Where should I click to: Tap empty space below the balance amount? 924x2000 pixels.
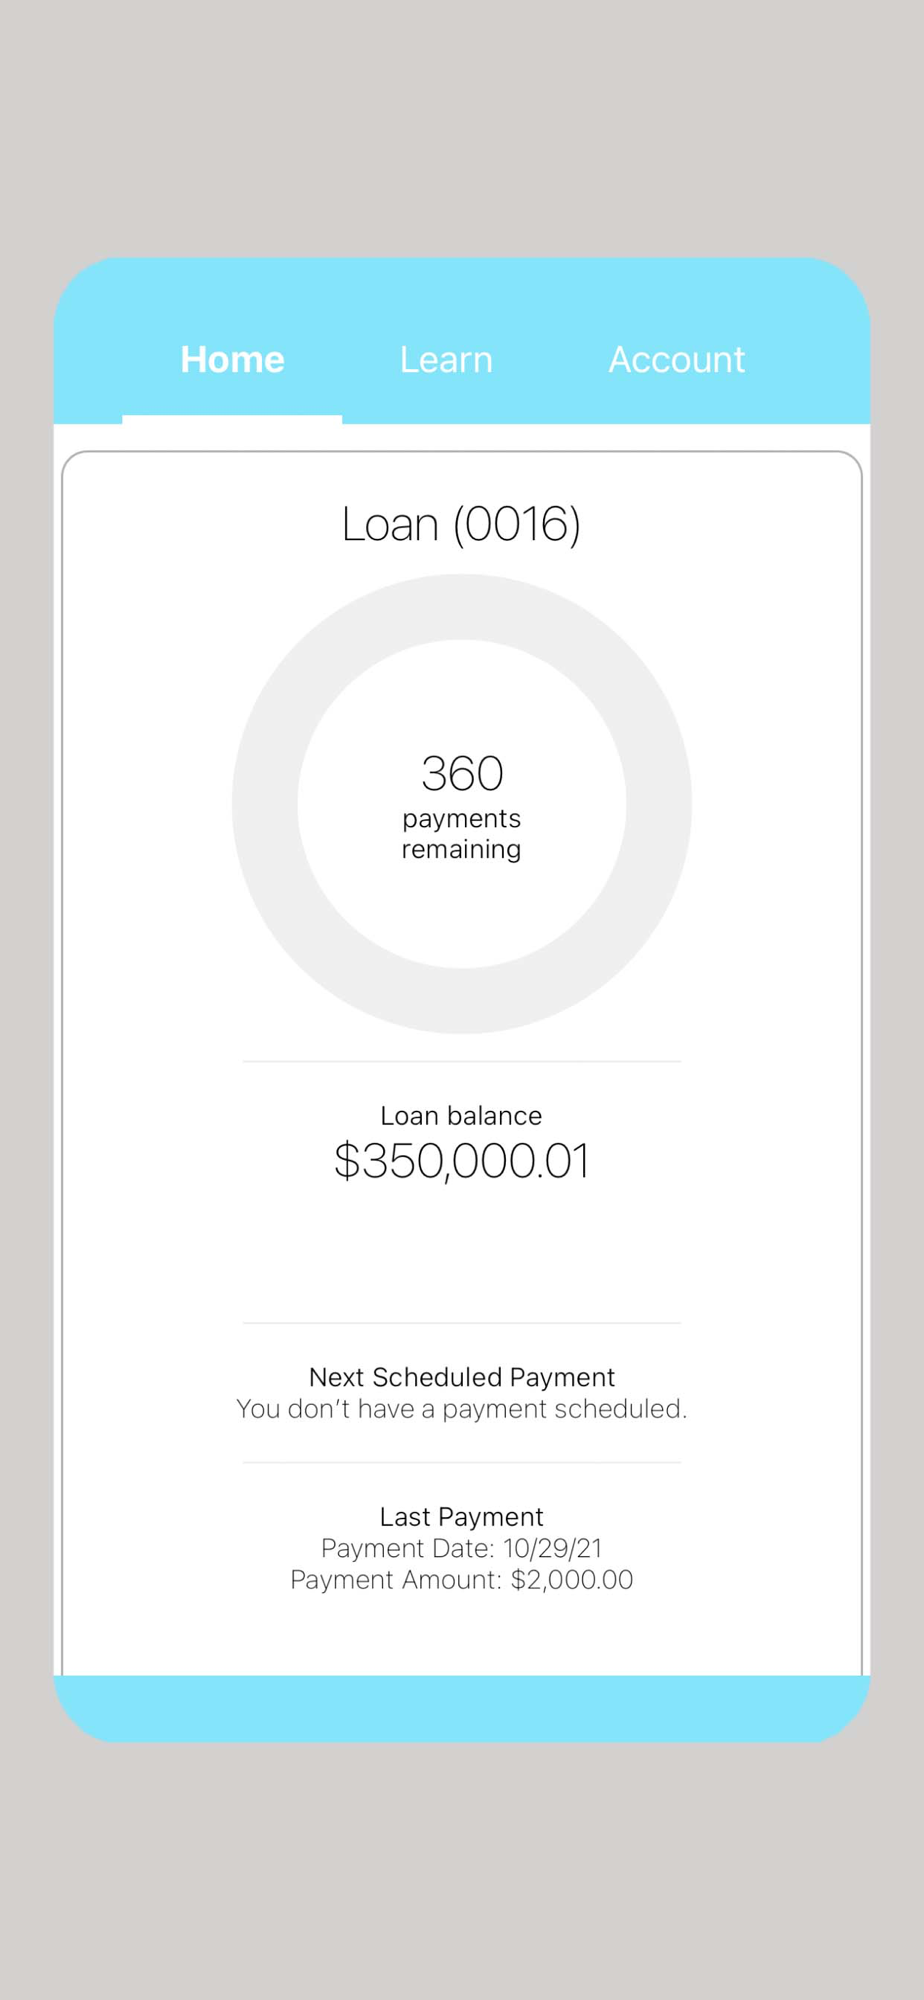pyautogui.click(x=461, y=1255)
